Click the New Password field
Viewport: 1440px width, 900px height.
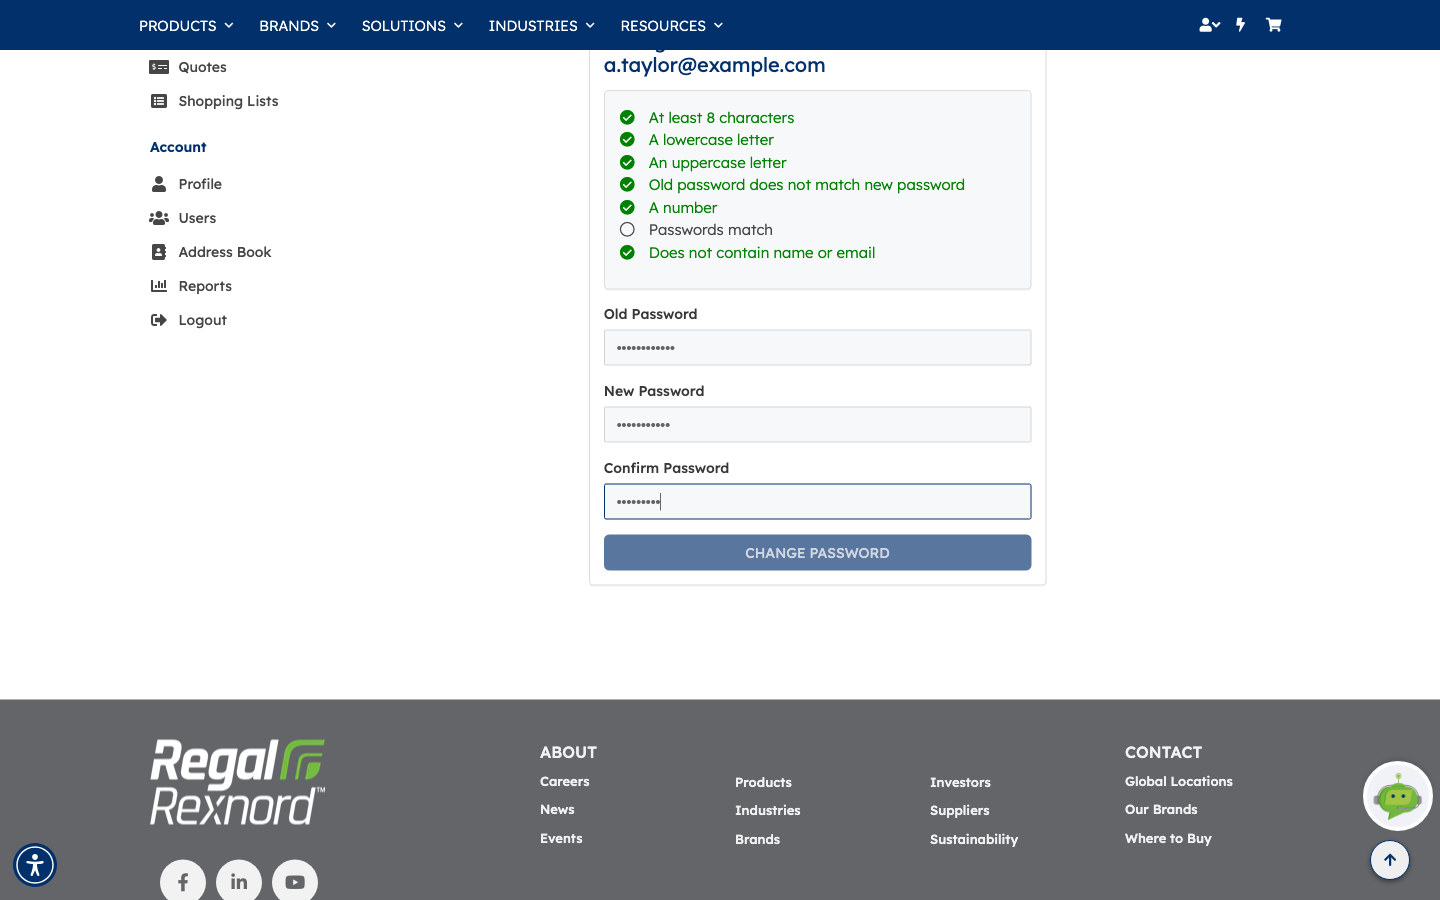[x=817, y=425]
